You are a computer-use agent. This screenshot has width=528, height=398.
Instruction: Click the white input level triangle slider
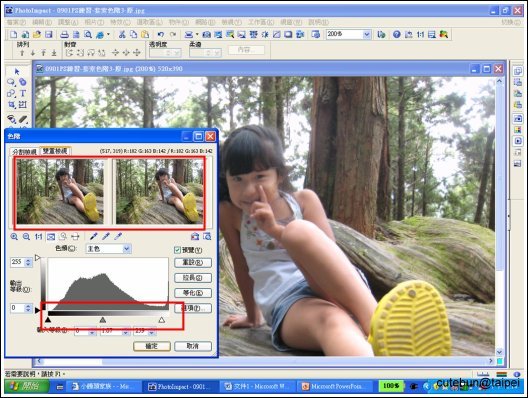coord(162,320)
